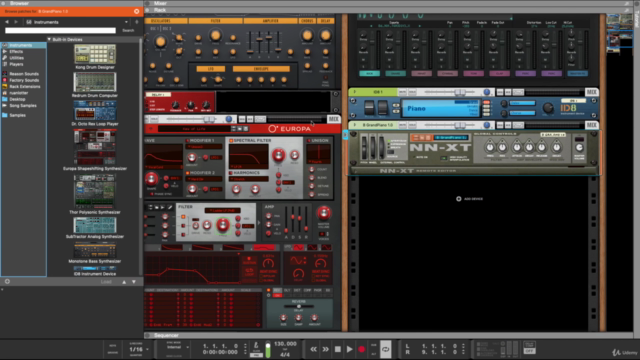The height and width of the screenshot is (360, 640).
Task: Solo the ID8 1 mix channel
Action: pyautogui.click(x=412, y=92)
